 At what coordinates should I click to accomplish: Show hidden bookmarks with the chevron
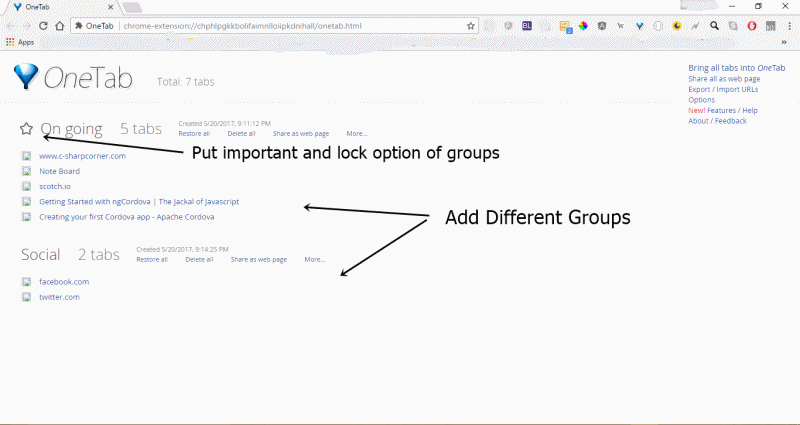click(x=784, y=42)
